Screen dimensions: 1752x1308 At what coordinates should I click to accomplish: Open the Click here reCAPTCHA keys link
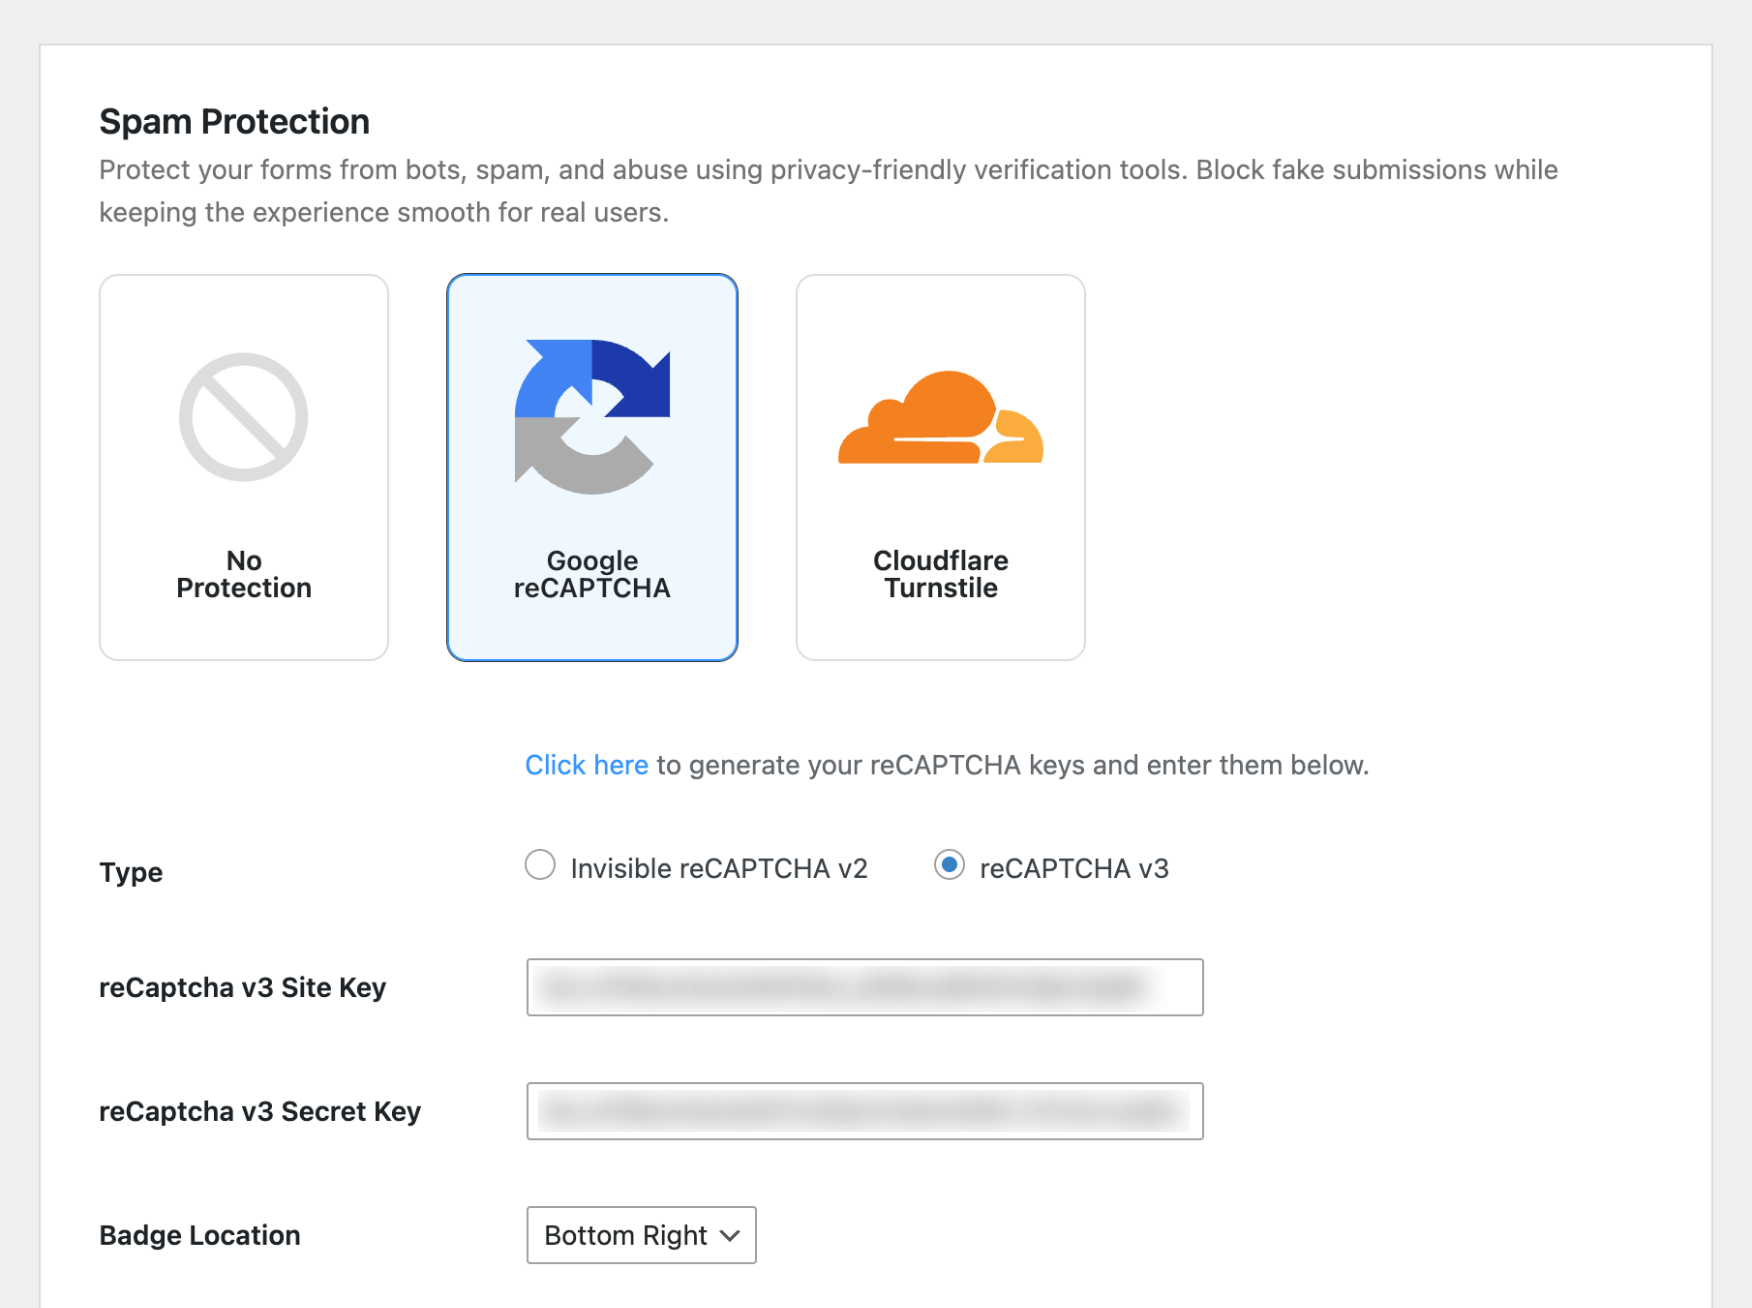point(586,765)
